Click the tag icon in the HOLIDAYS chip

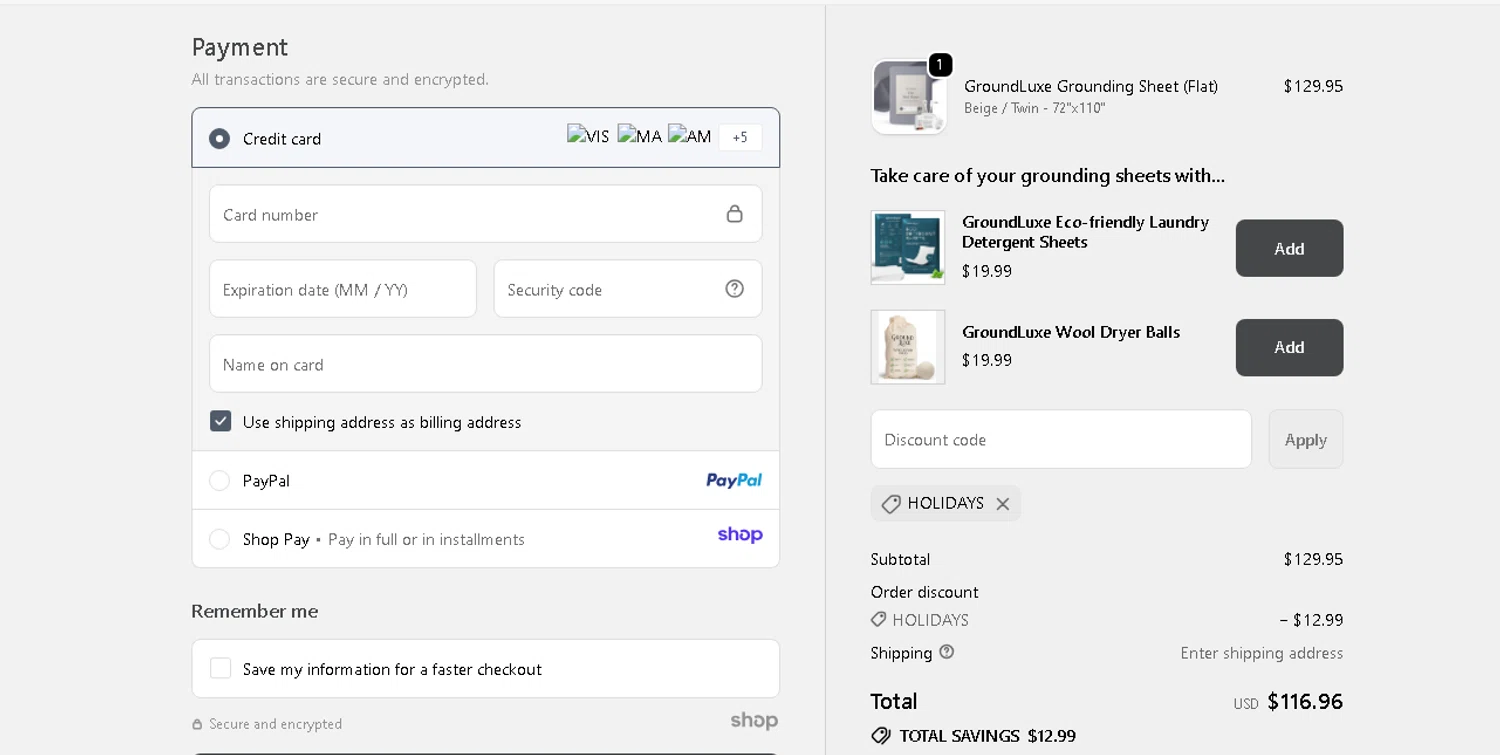(x=891, y=504)
